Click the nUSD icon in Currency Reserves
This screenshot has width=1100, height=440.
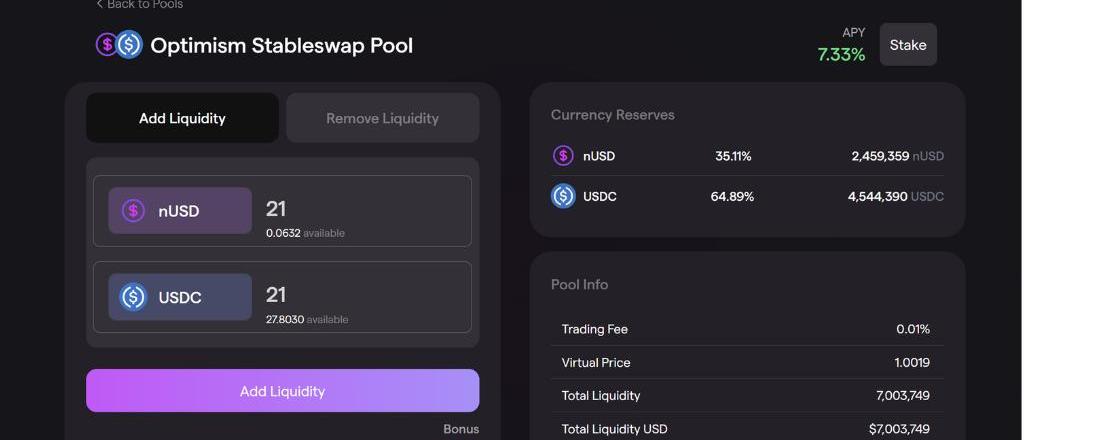click(x=563, y=156)
